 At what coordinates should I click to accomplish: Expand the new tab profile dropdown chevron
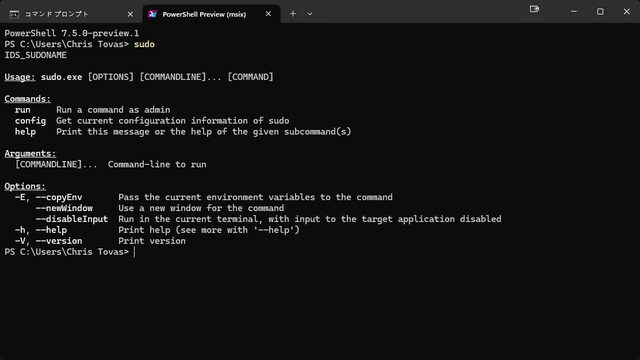coord(310,14)
